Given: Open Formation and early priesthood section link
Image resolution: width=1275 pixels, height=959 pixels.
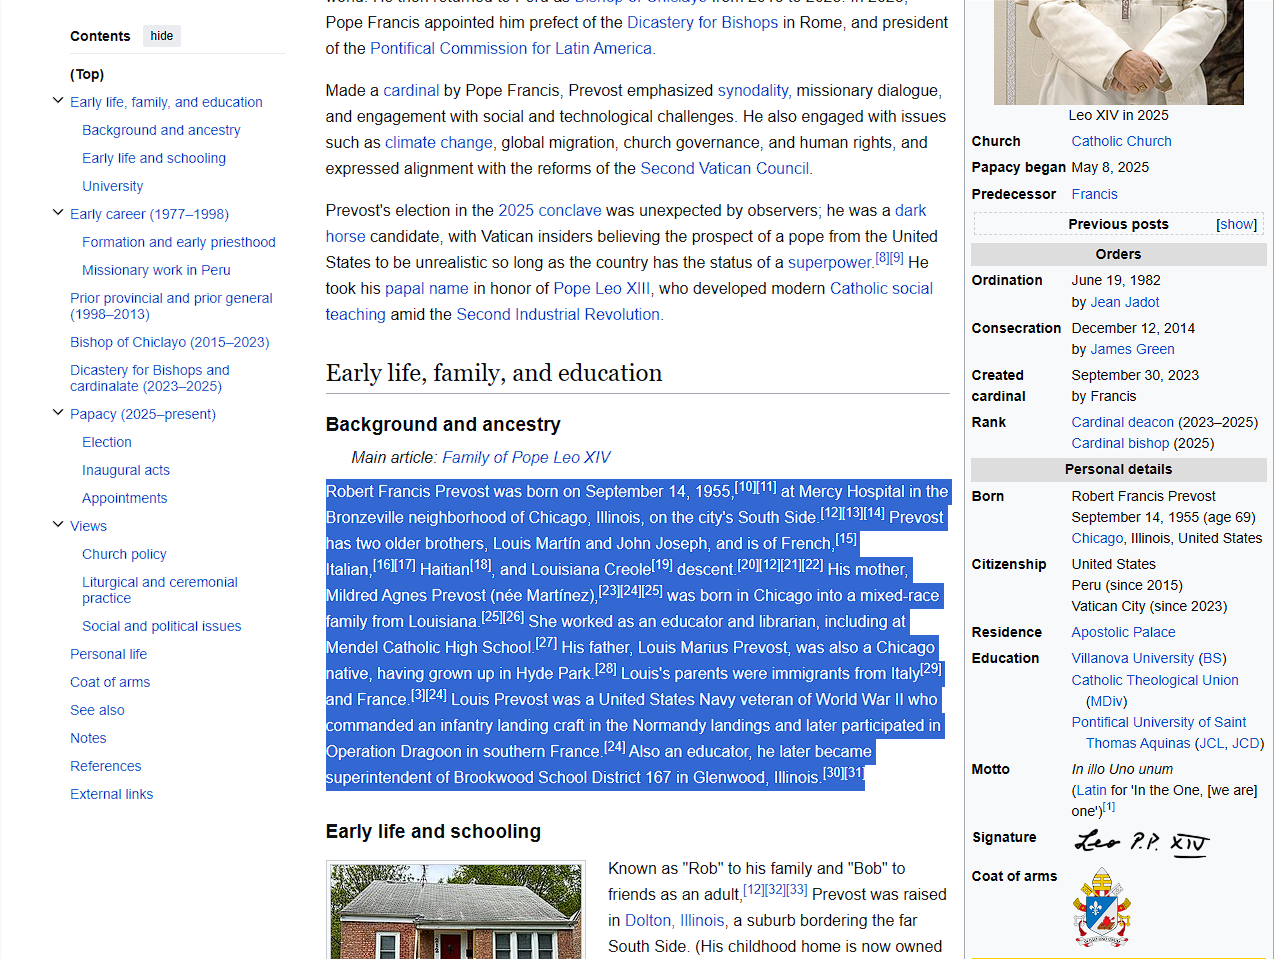Looking at the screenshot, I should tap(179, 242).
